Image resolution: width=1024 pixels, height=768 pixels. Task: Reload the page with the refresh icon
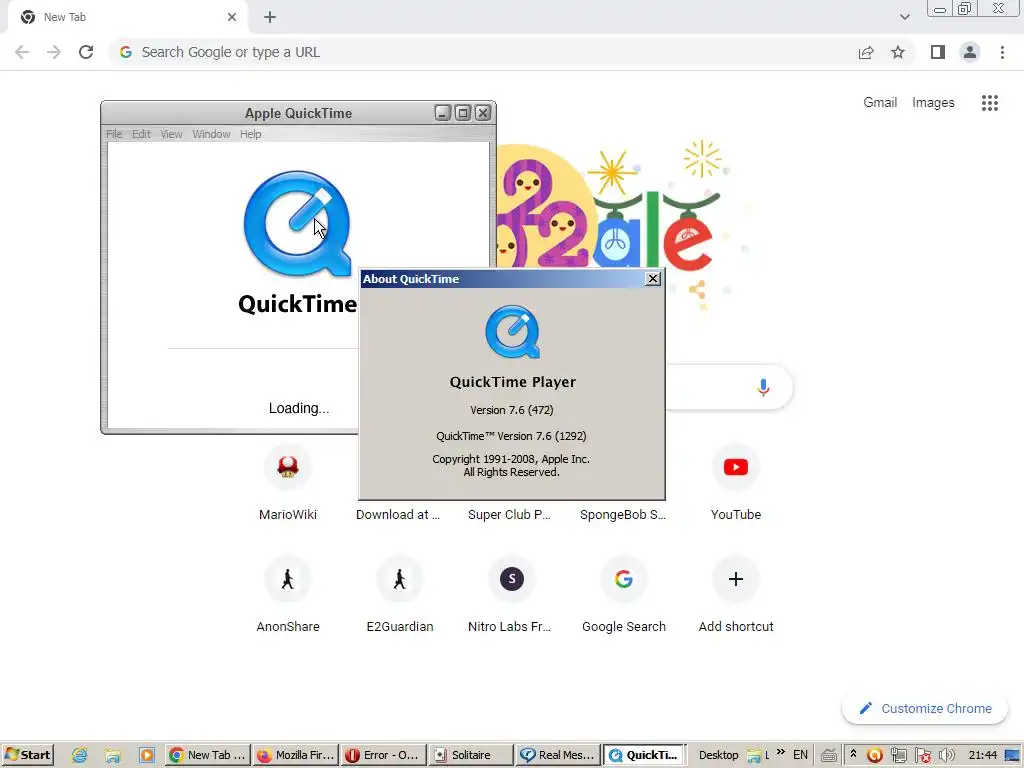point(86,52)
